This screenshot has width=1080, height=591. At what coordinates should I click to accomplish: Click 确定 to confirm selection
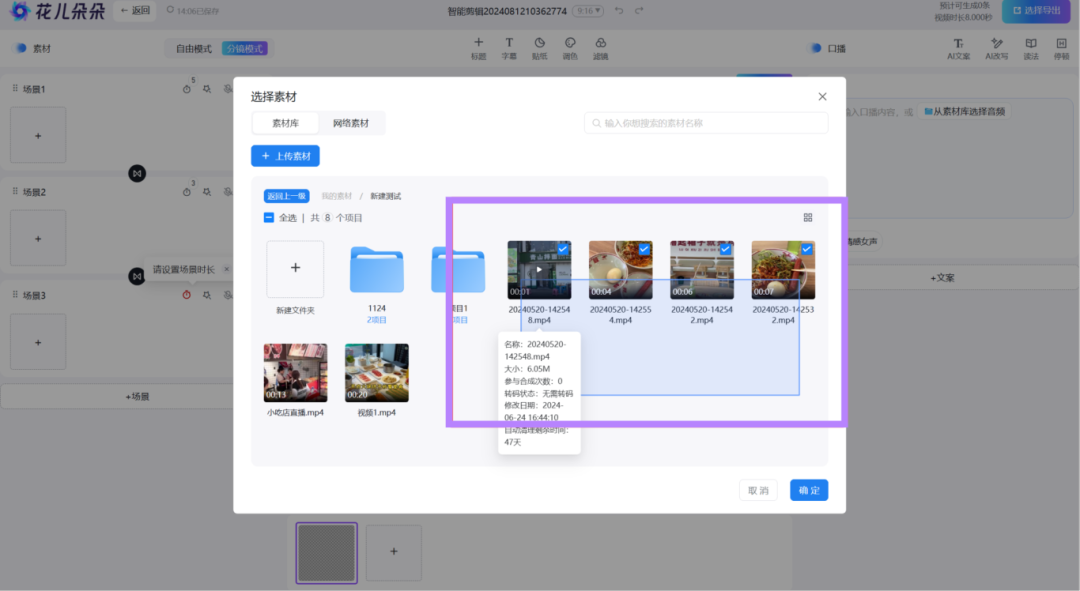(x=809, y=490)
